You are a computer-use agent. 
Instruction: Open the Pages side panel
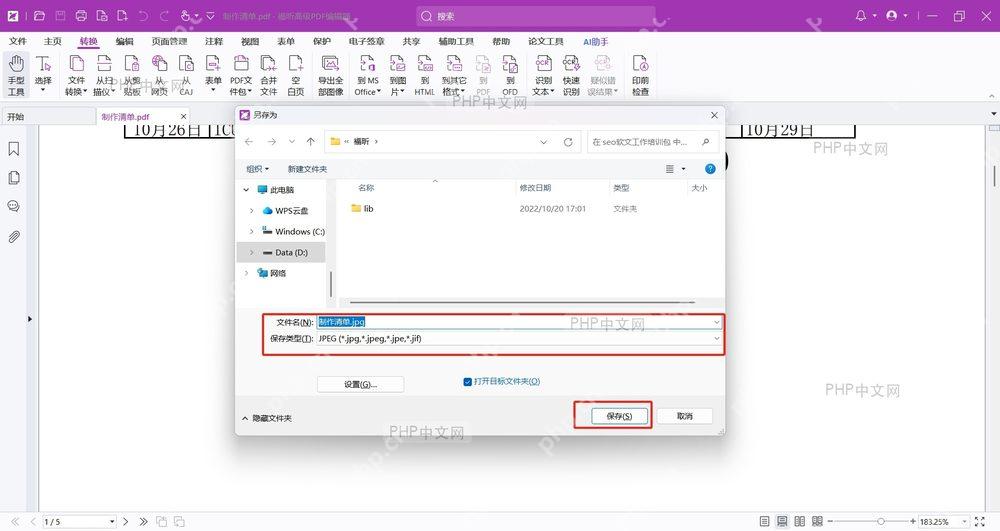click(13, 178)
